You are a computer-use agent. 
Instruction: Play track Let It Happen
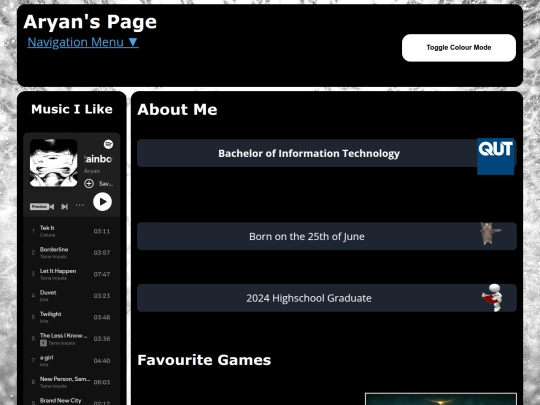(72, 274)
